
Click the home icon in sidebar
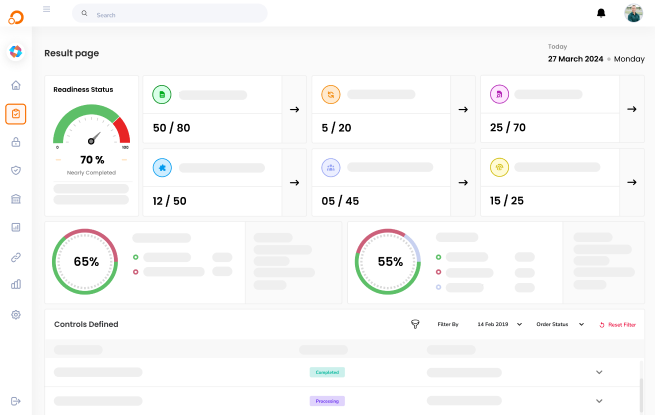[x=16, y=86]
